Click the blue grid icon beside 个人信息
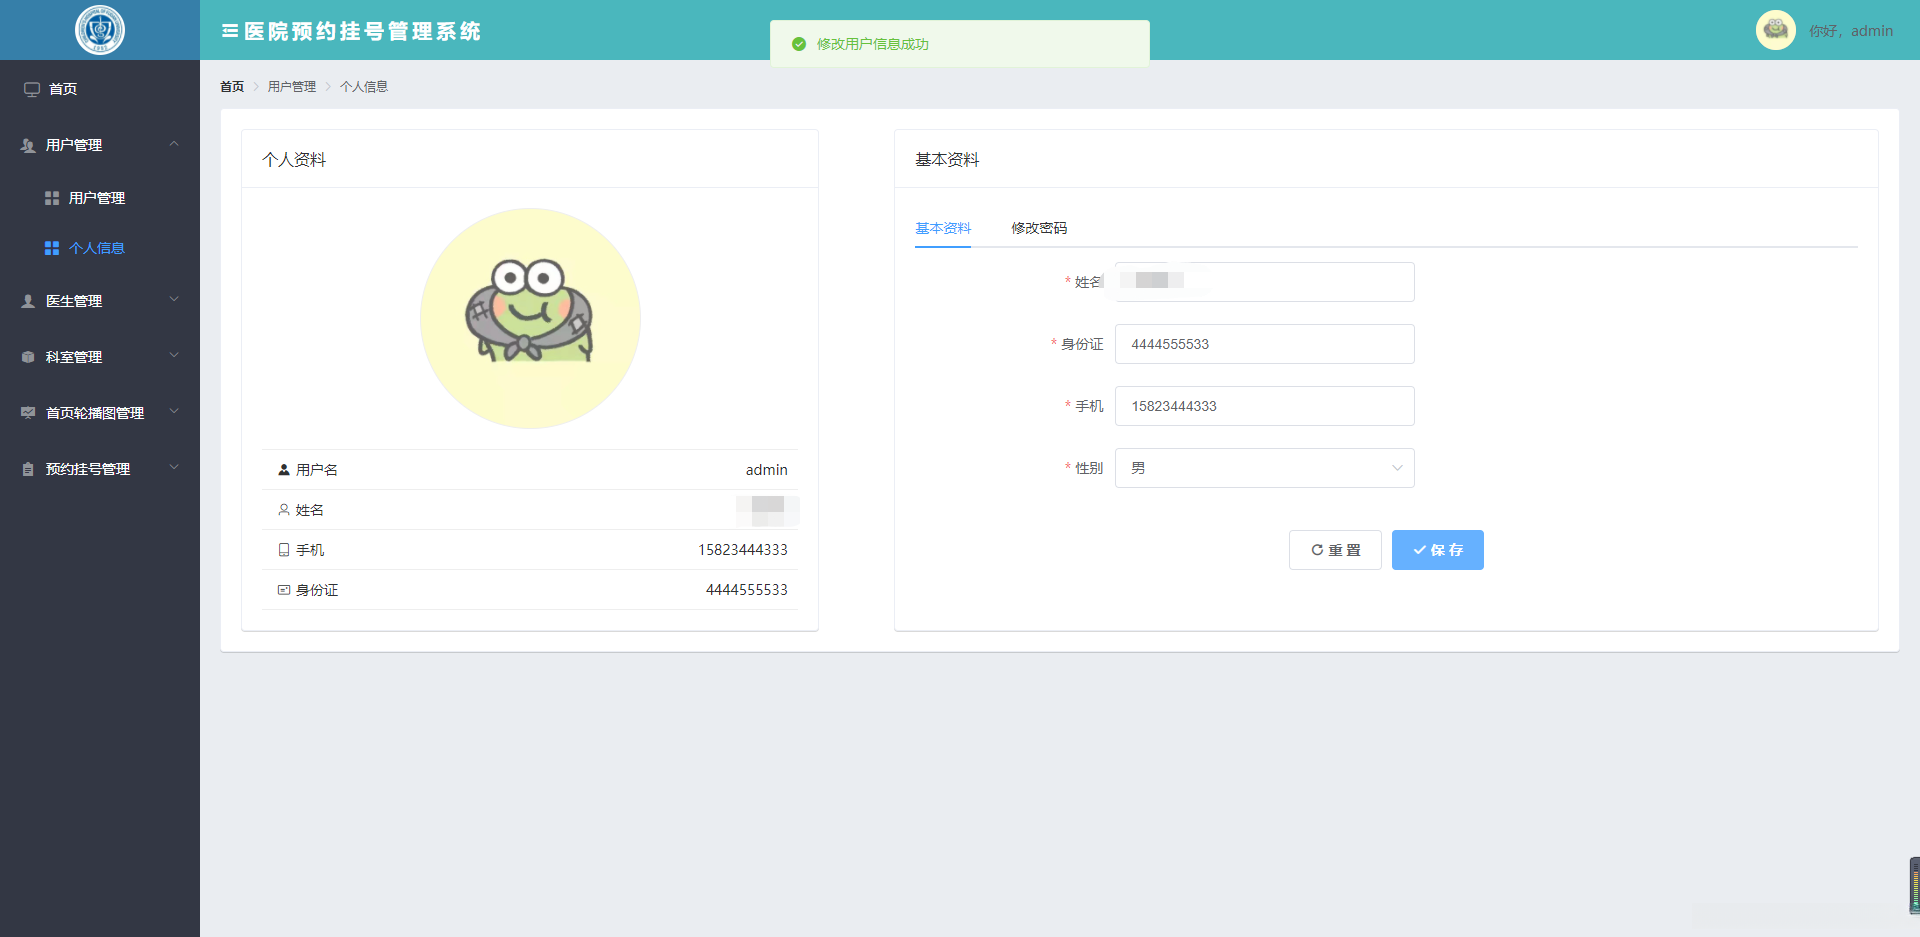This screenshot has width=1920, height=937. tap(52, 248)
